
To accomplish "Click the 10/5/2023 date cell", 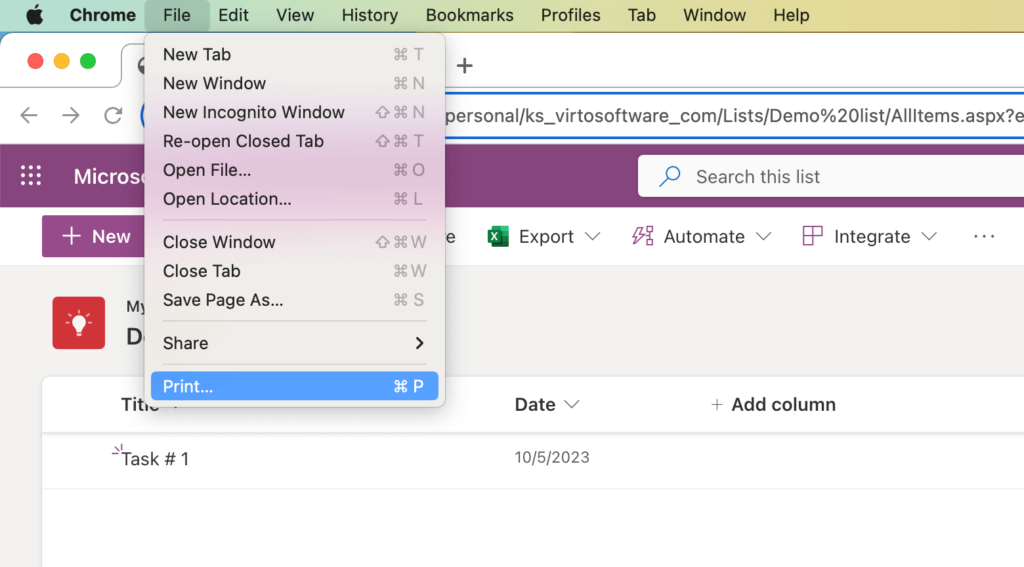I will (x=552, y=457).
